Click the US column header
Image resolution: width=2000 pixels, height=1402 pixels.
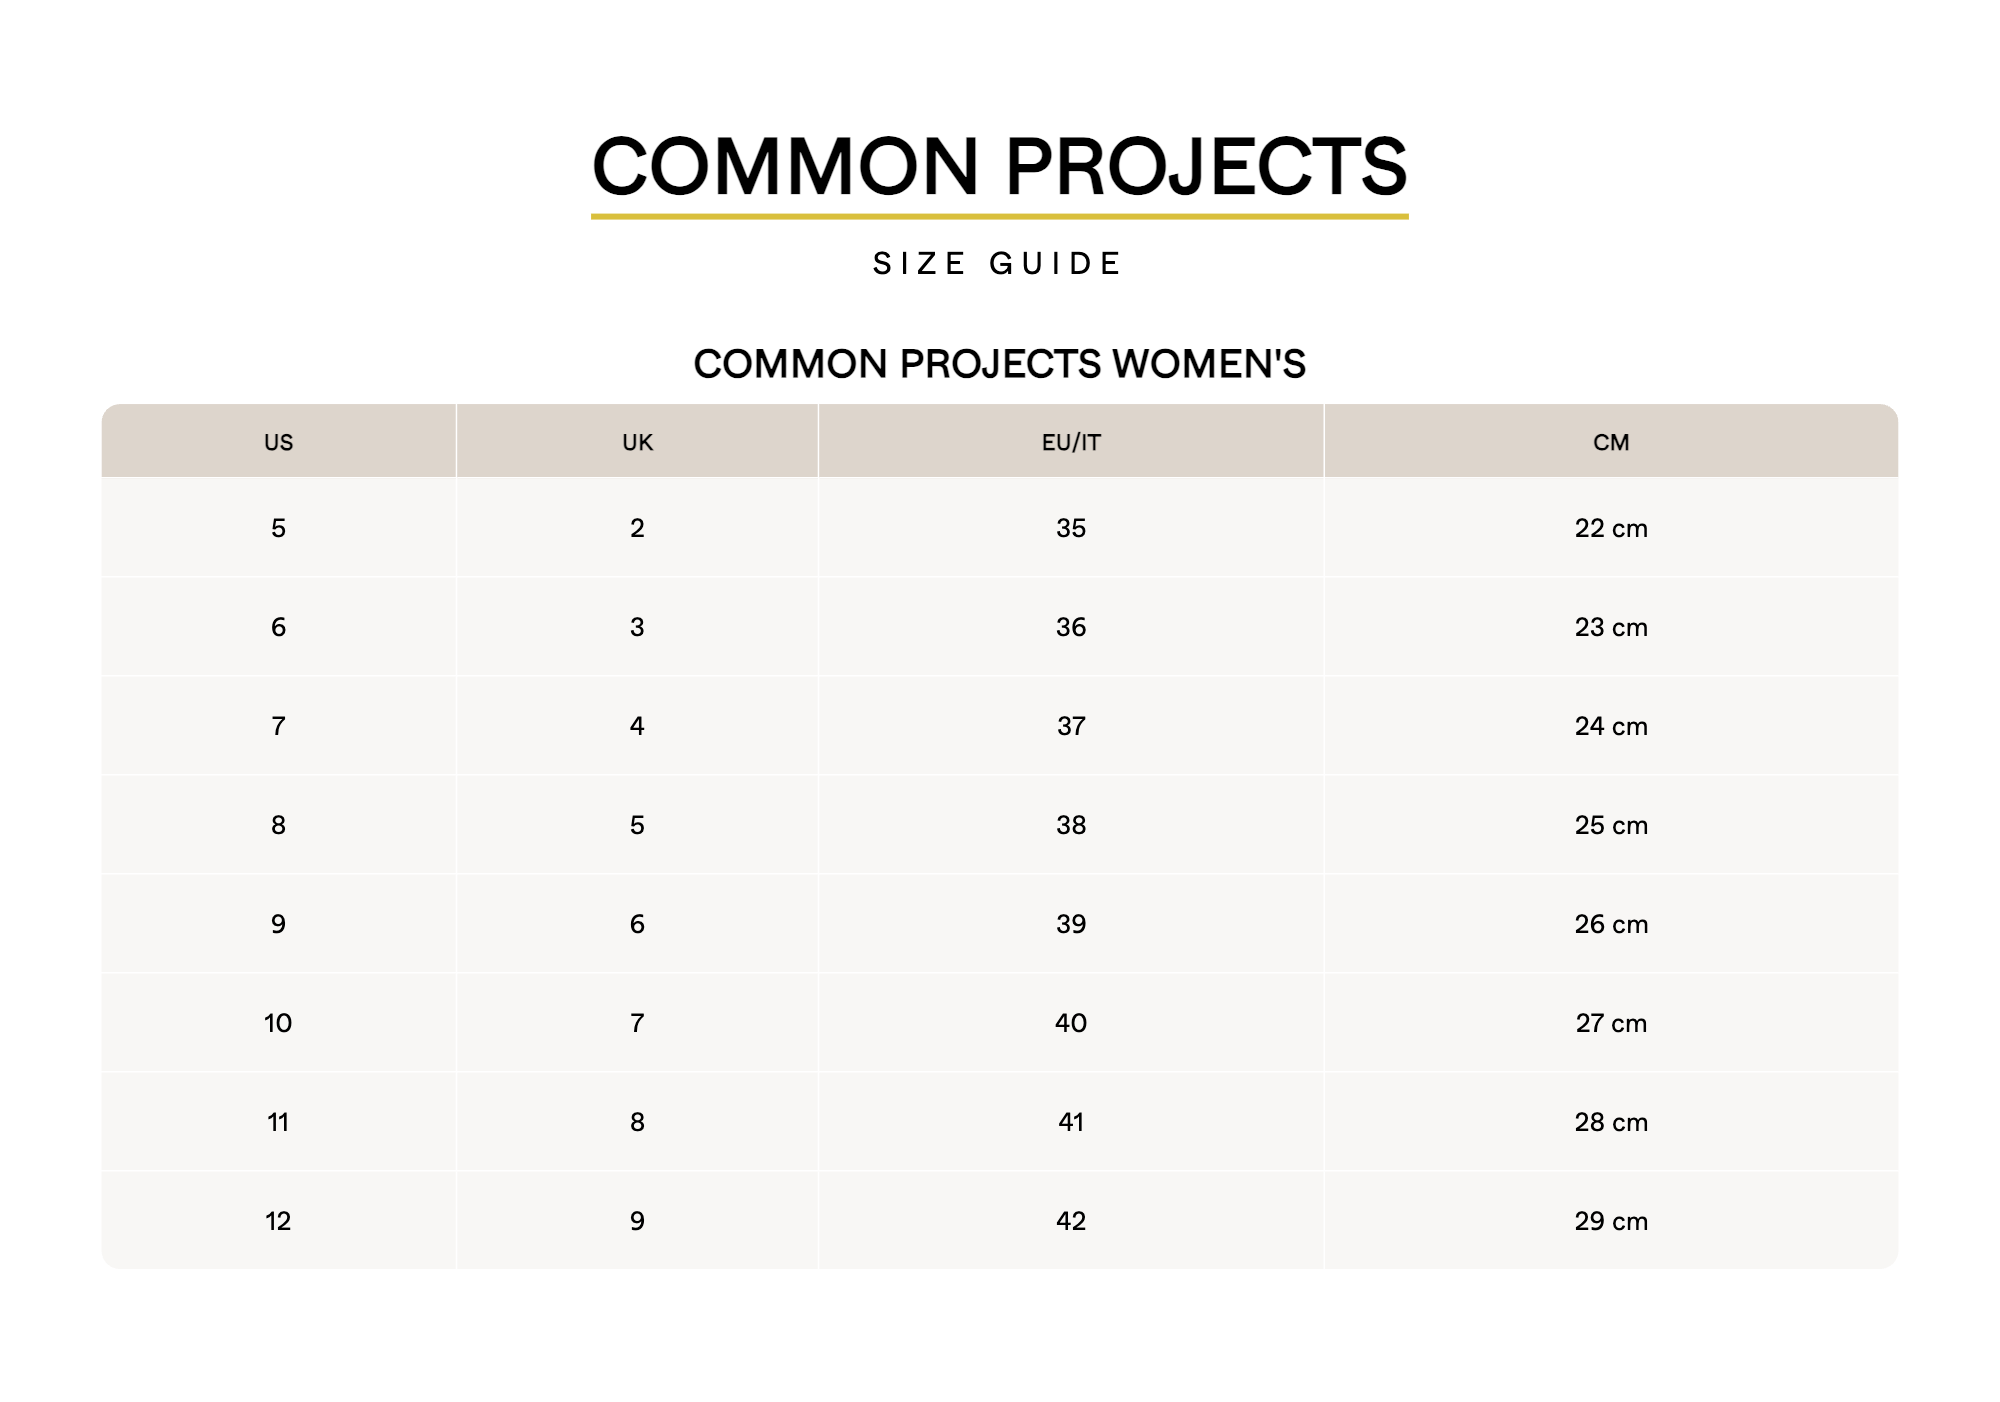point(279,442)
